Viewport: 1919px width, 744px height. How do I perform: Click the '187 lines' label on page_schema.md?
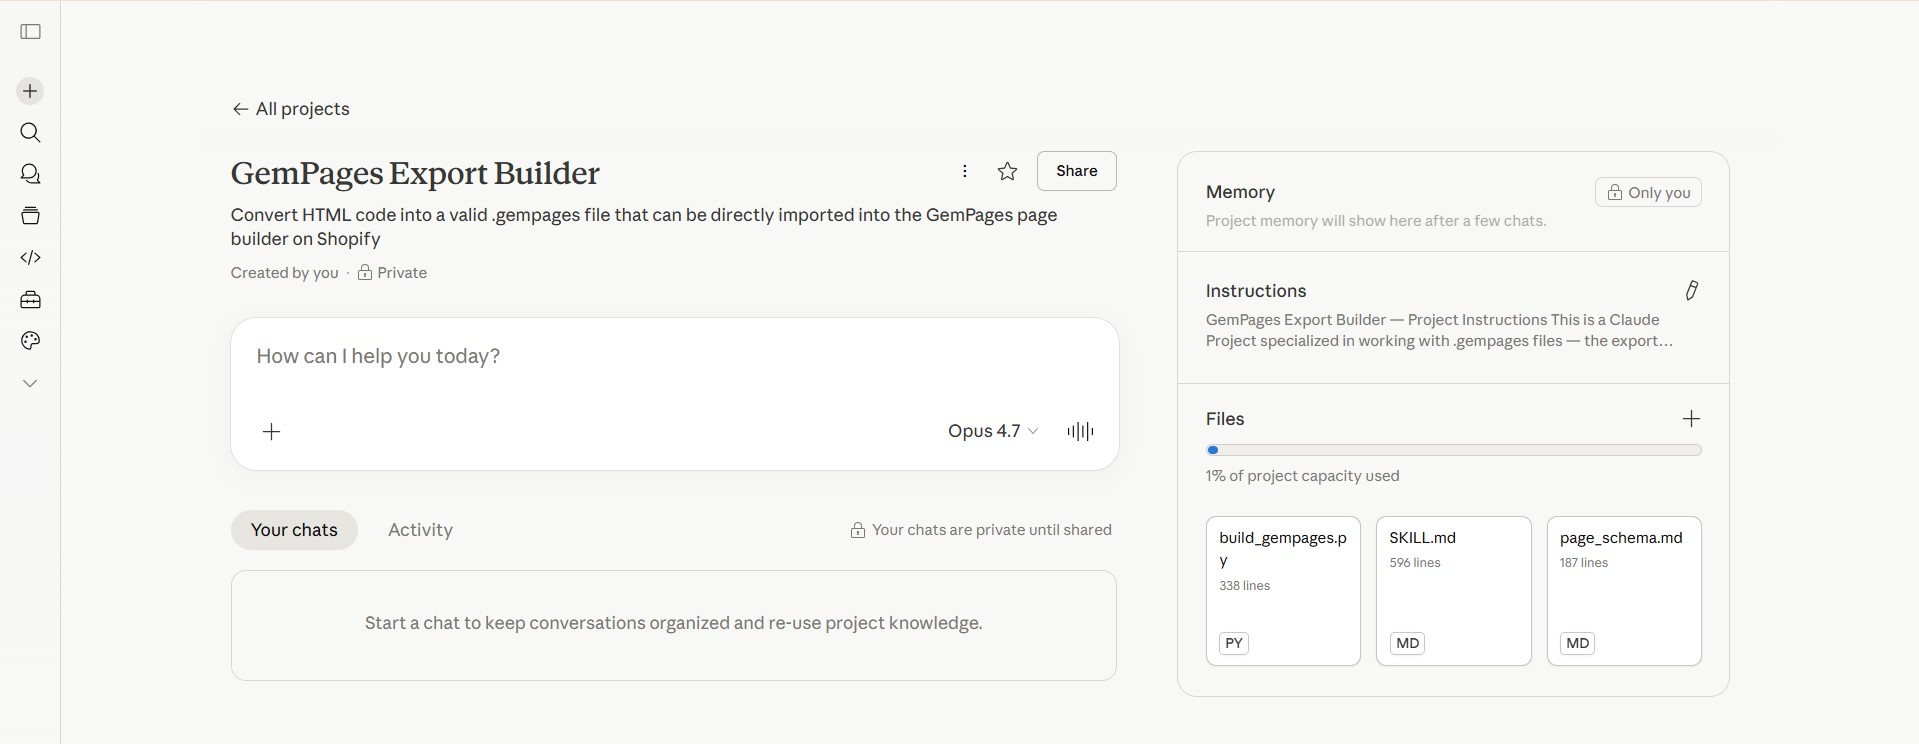coord(1584,563)
